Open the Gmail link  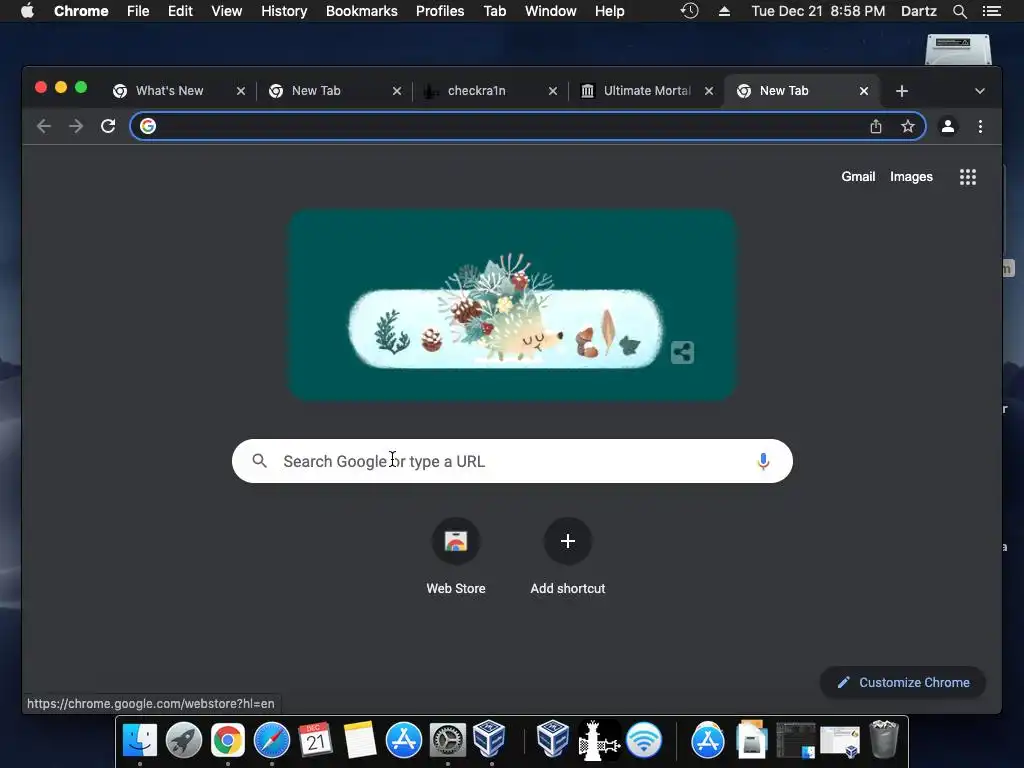pyautogui.click(x=858, y=177)
